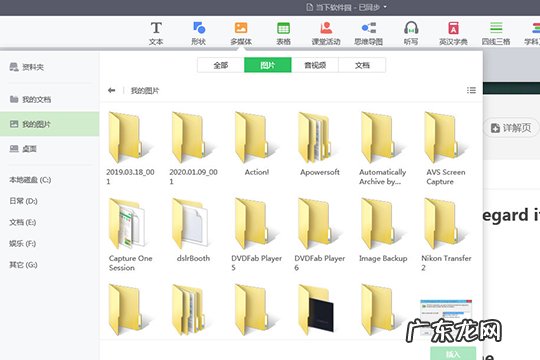This screenshot has width=540, height=360.
Task: Select the Image Backup folder
Action: click(383, 230)
